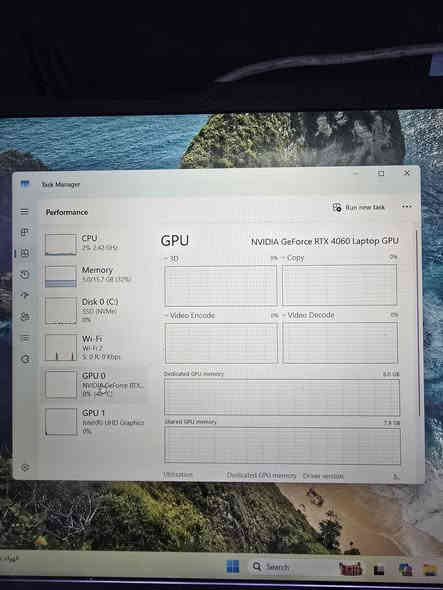Image resolution: width=443 pixels, height=590 pixels.
Task: Click the '7.9 GB' shared memory value
Action: (x=392, y=423)
